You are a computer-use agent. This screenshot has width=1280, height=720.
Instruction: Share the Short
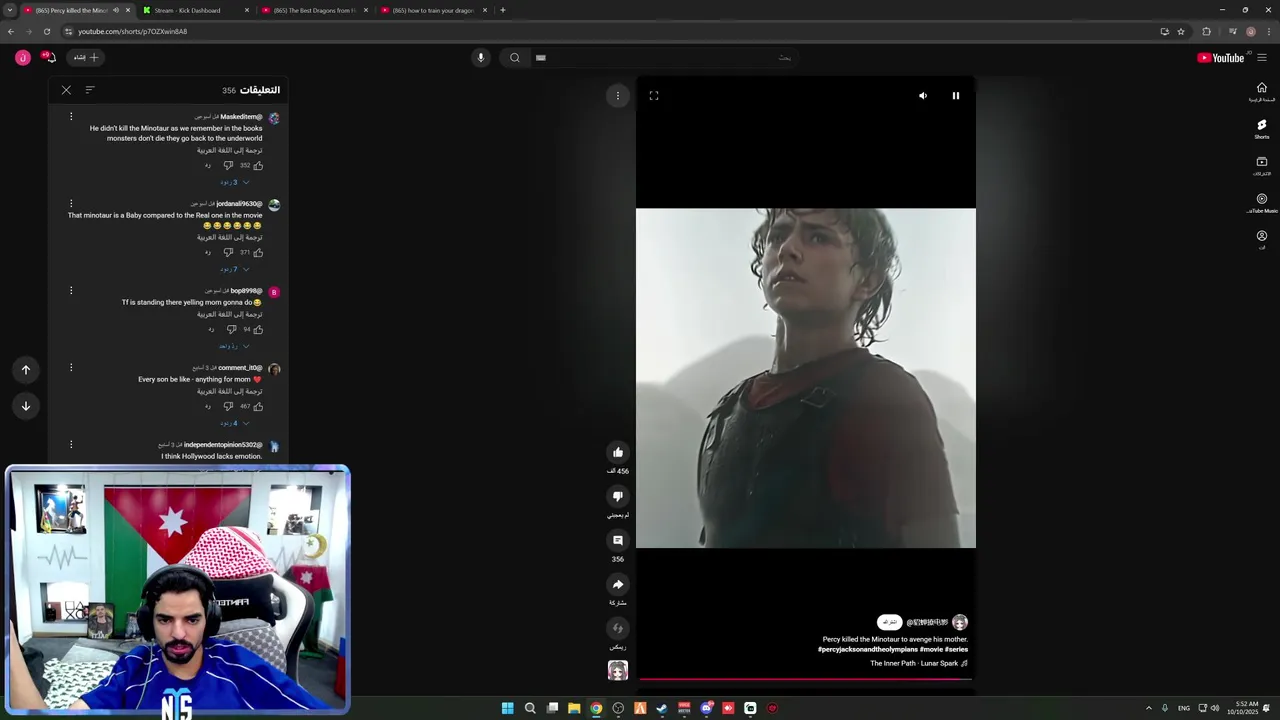click(x=618, y=585)
